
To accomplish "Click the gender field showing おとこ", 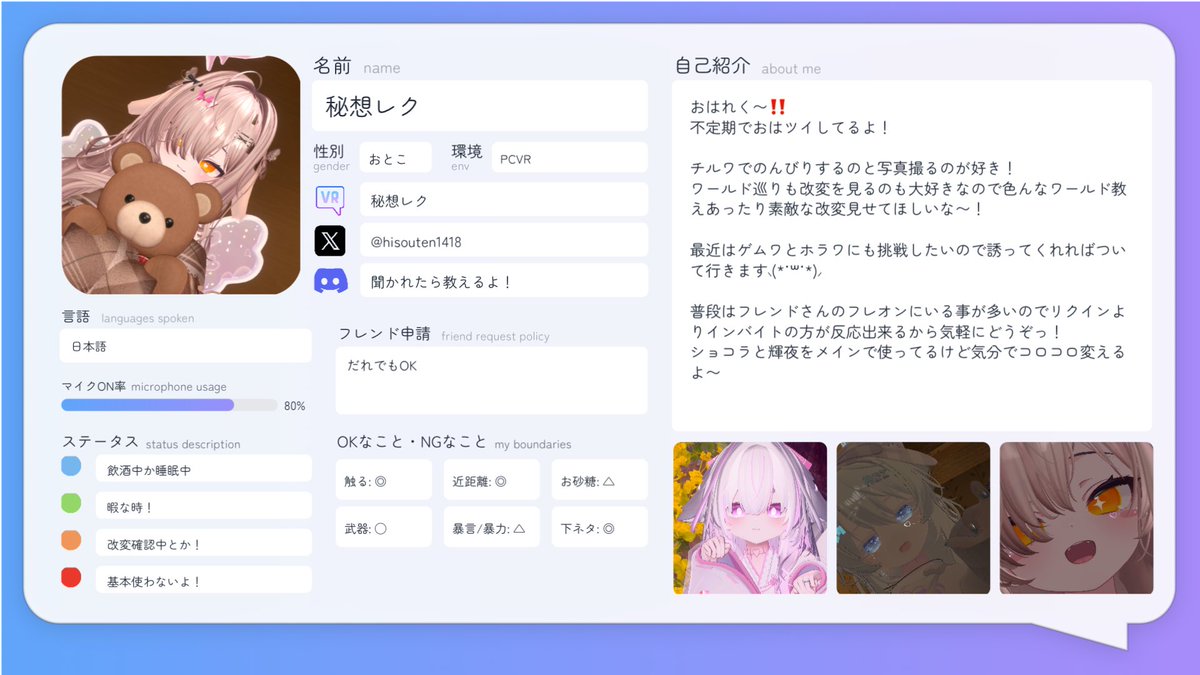I will tap(396, 158).
